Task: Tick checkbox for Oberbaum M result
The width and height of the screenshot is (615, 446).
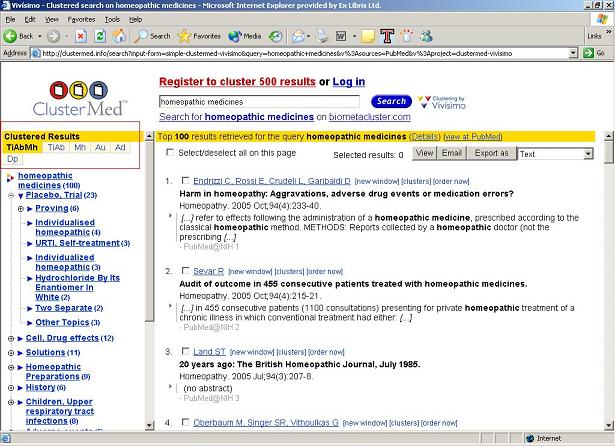Action: pos(185,422)
